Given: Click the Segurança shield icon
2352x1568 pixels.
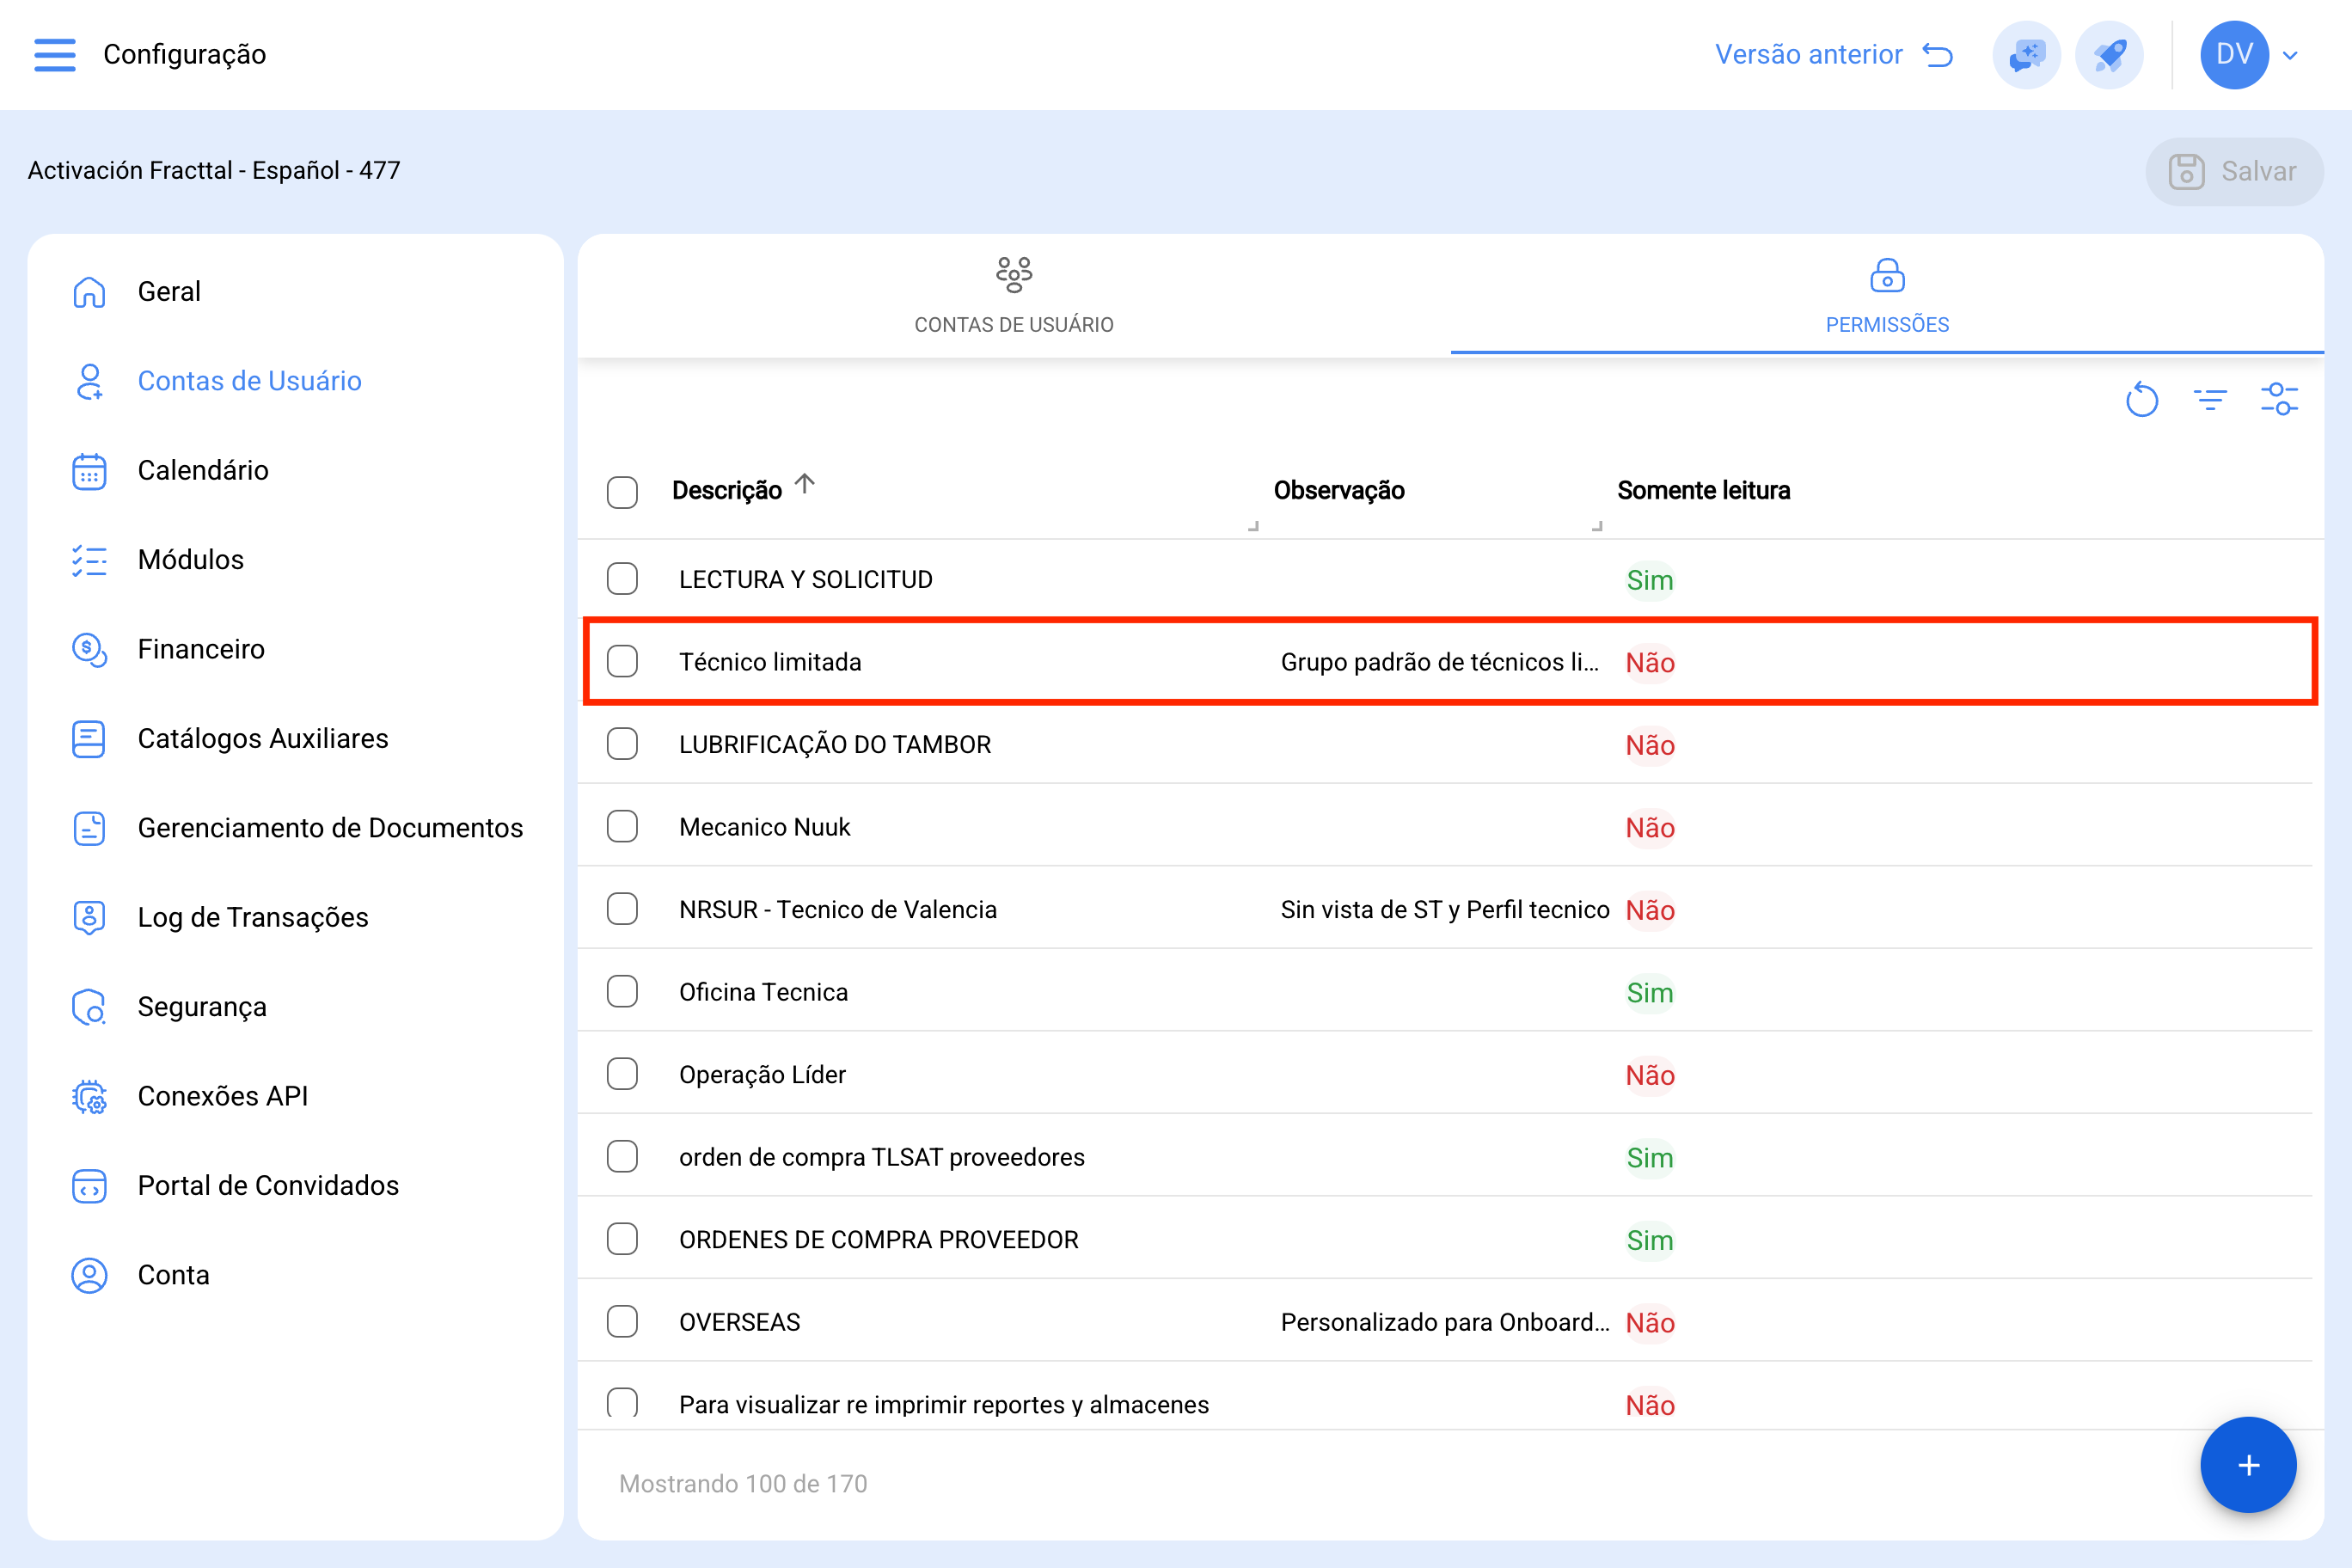Looking at the screenshot, I should pos(89,1007).
